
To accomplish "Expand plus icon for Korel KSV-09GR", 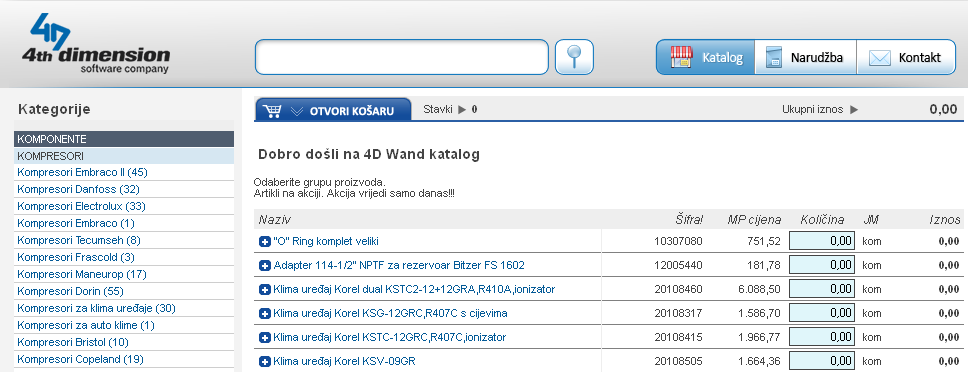I will click(264, 362).
